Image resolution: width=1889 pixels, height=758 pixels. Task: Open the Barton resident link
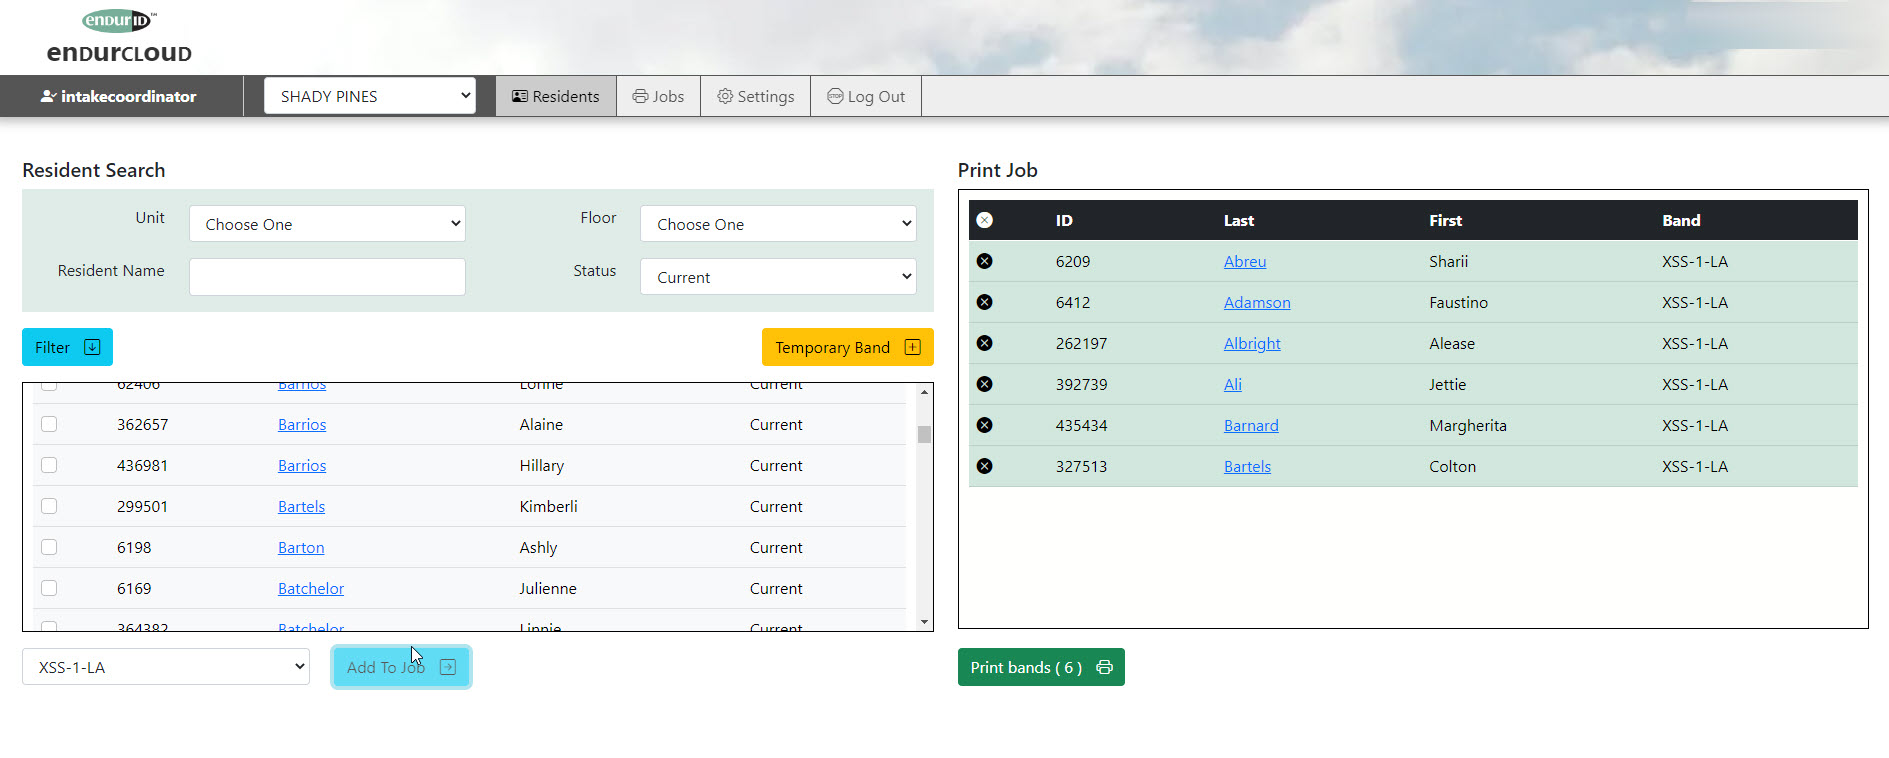pos(301,547)
